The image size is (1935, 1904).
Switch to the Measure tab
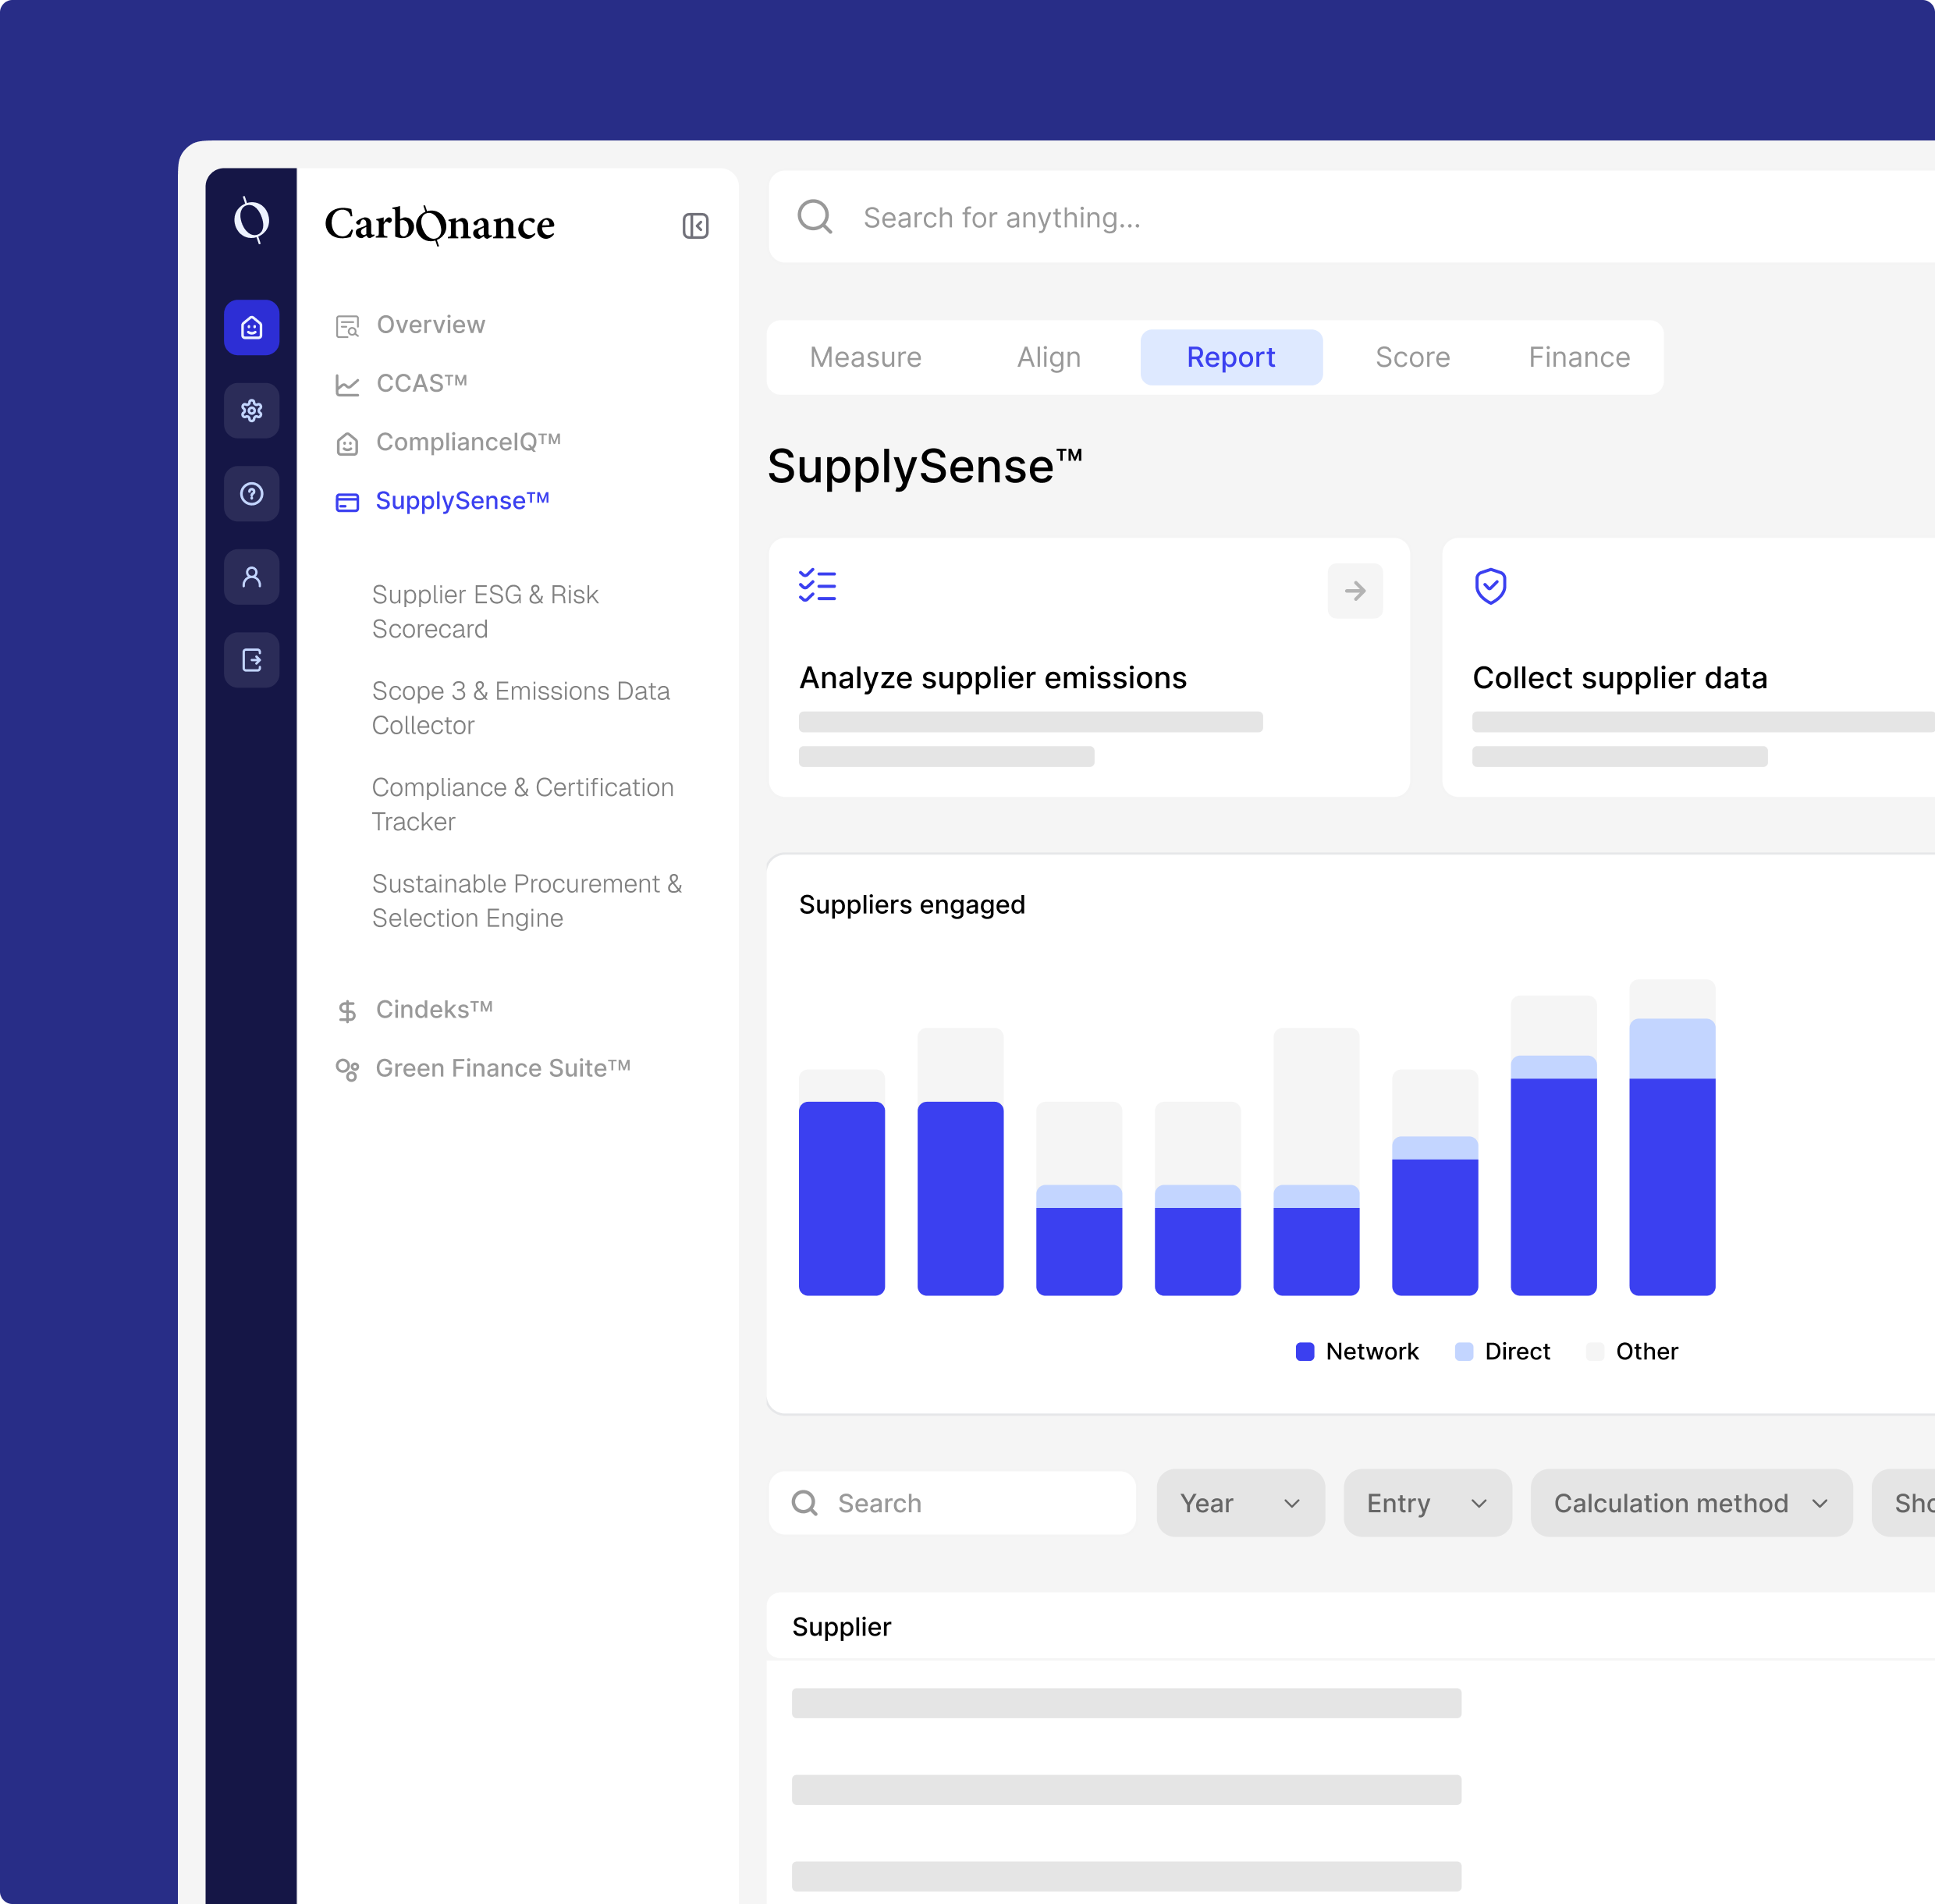click(x=865, y=358)
